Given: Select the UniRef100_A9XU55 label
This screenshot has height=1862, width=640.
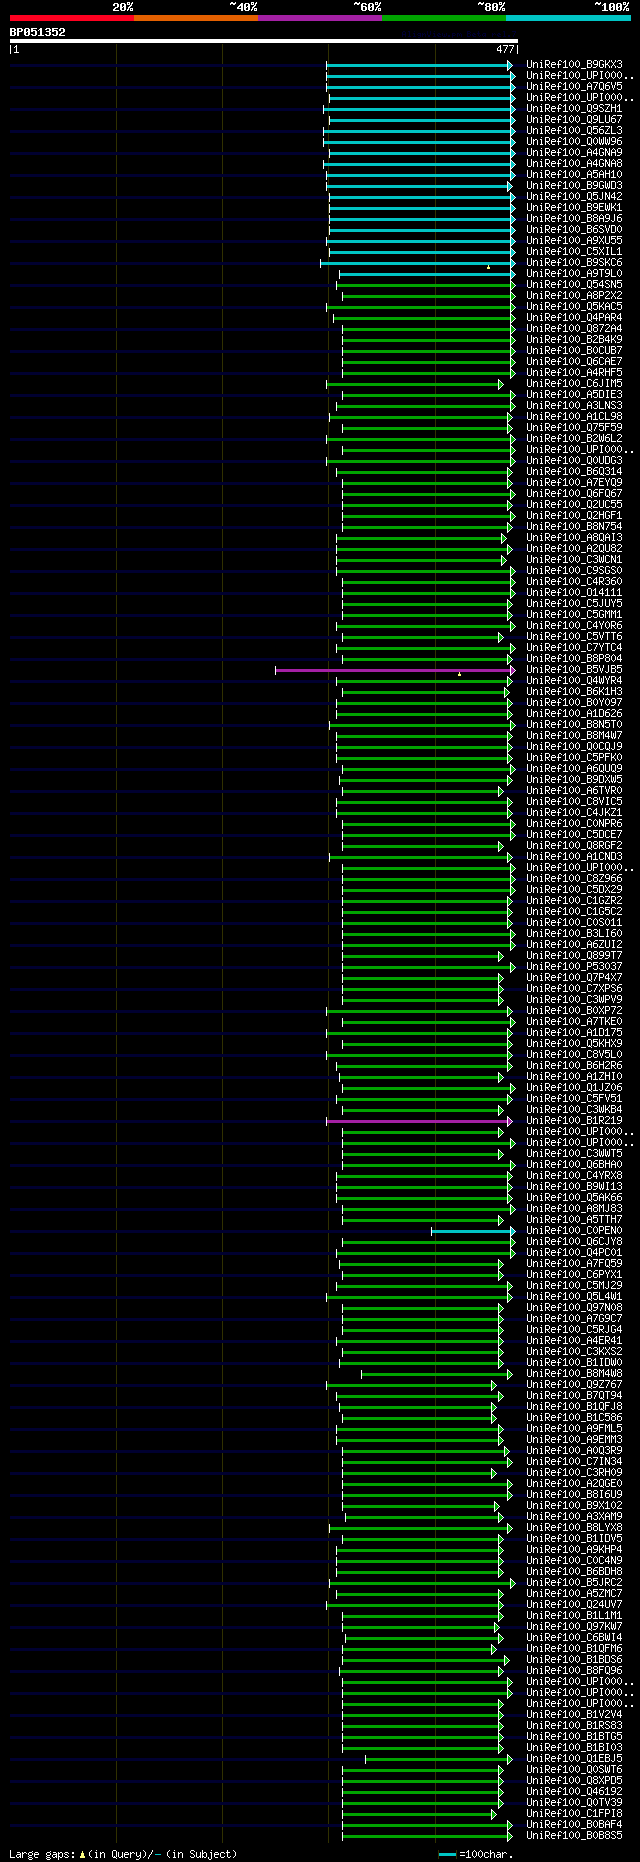Looking at the screenshot, I should (x=574, y=241).
